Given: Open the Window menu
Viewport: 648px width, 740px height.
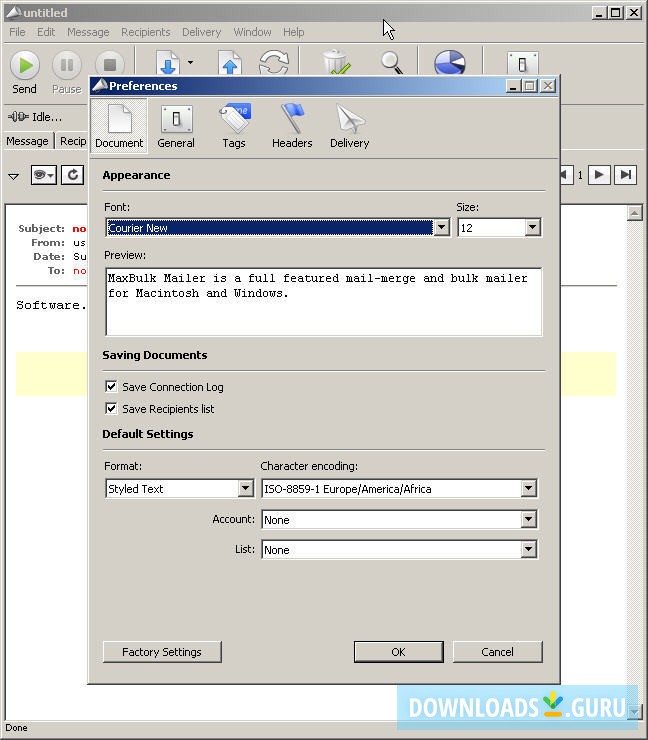Looking at the screenshot, I should (252, 32).
